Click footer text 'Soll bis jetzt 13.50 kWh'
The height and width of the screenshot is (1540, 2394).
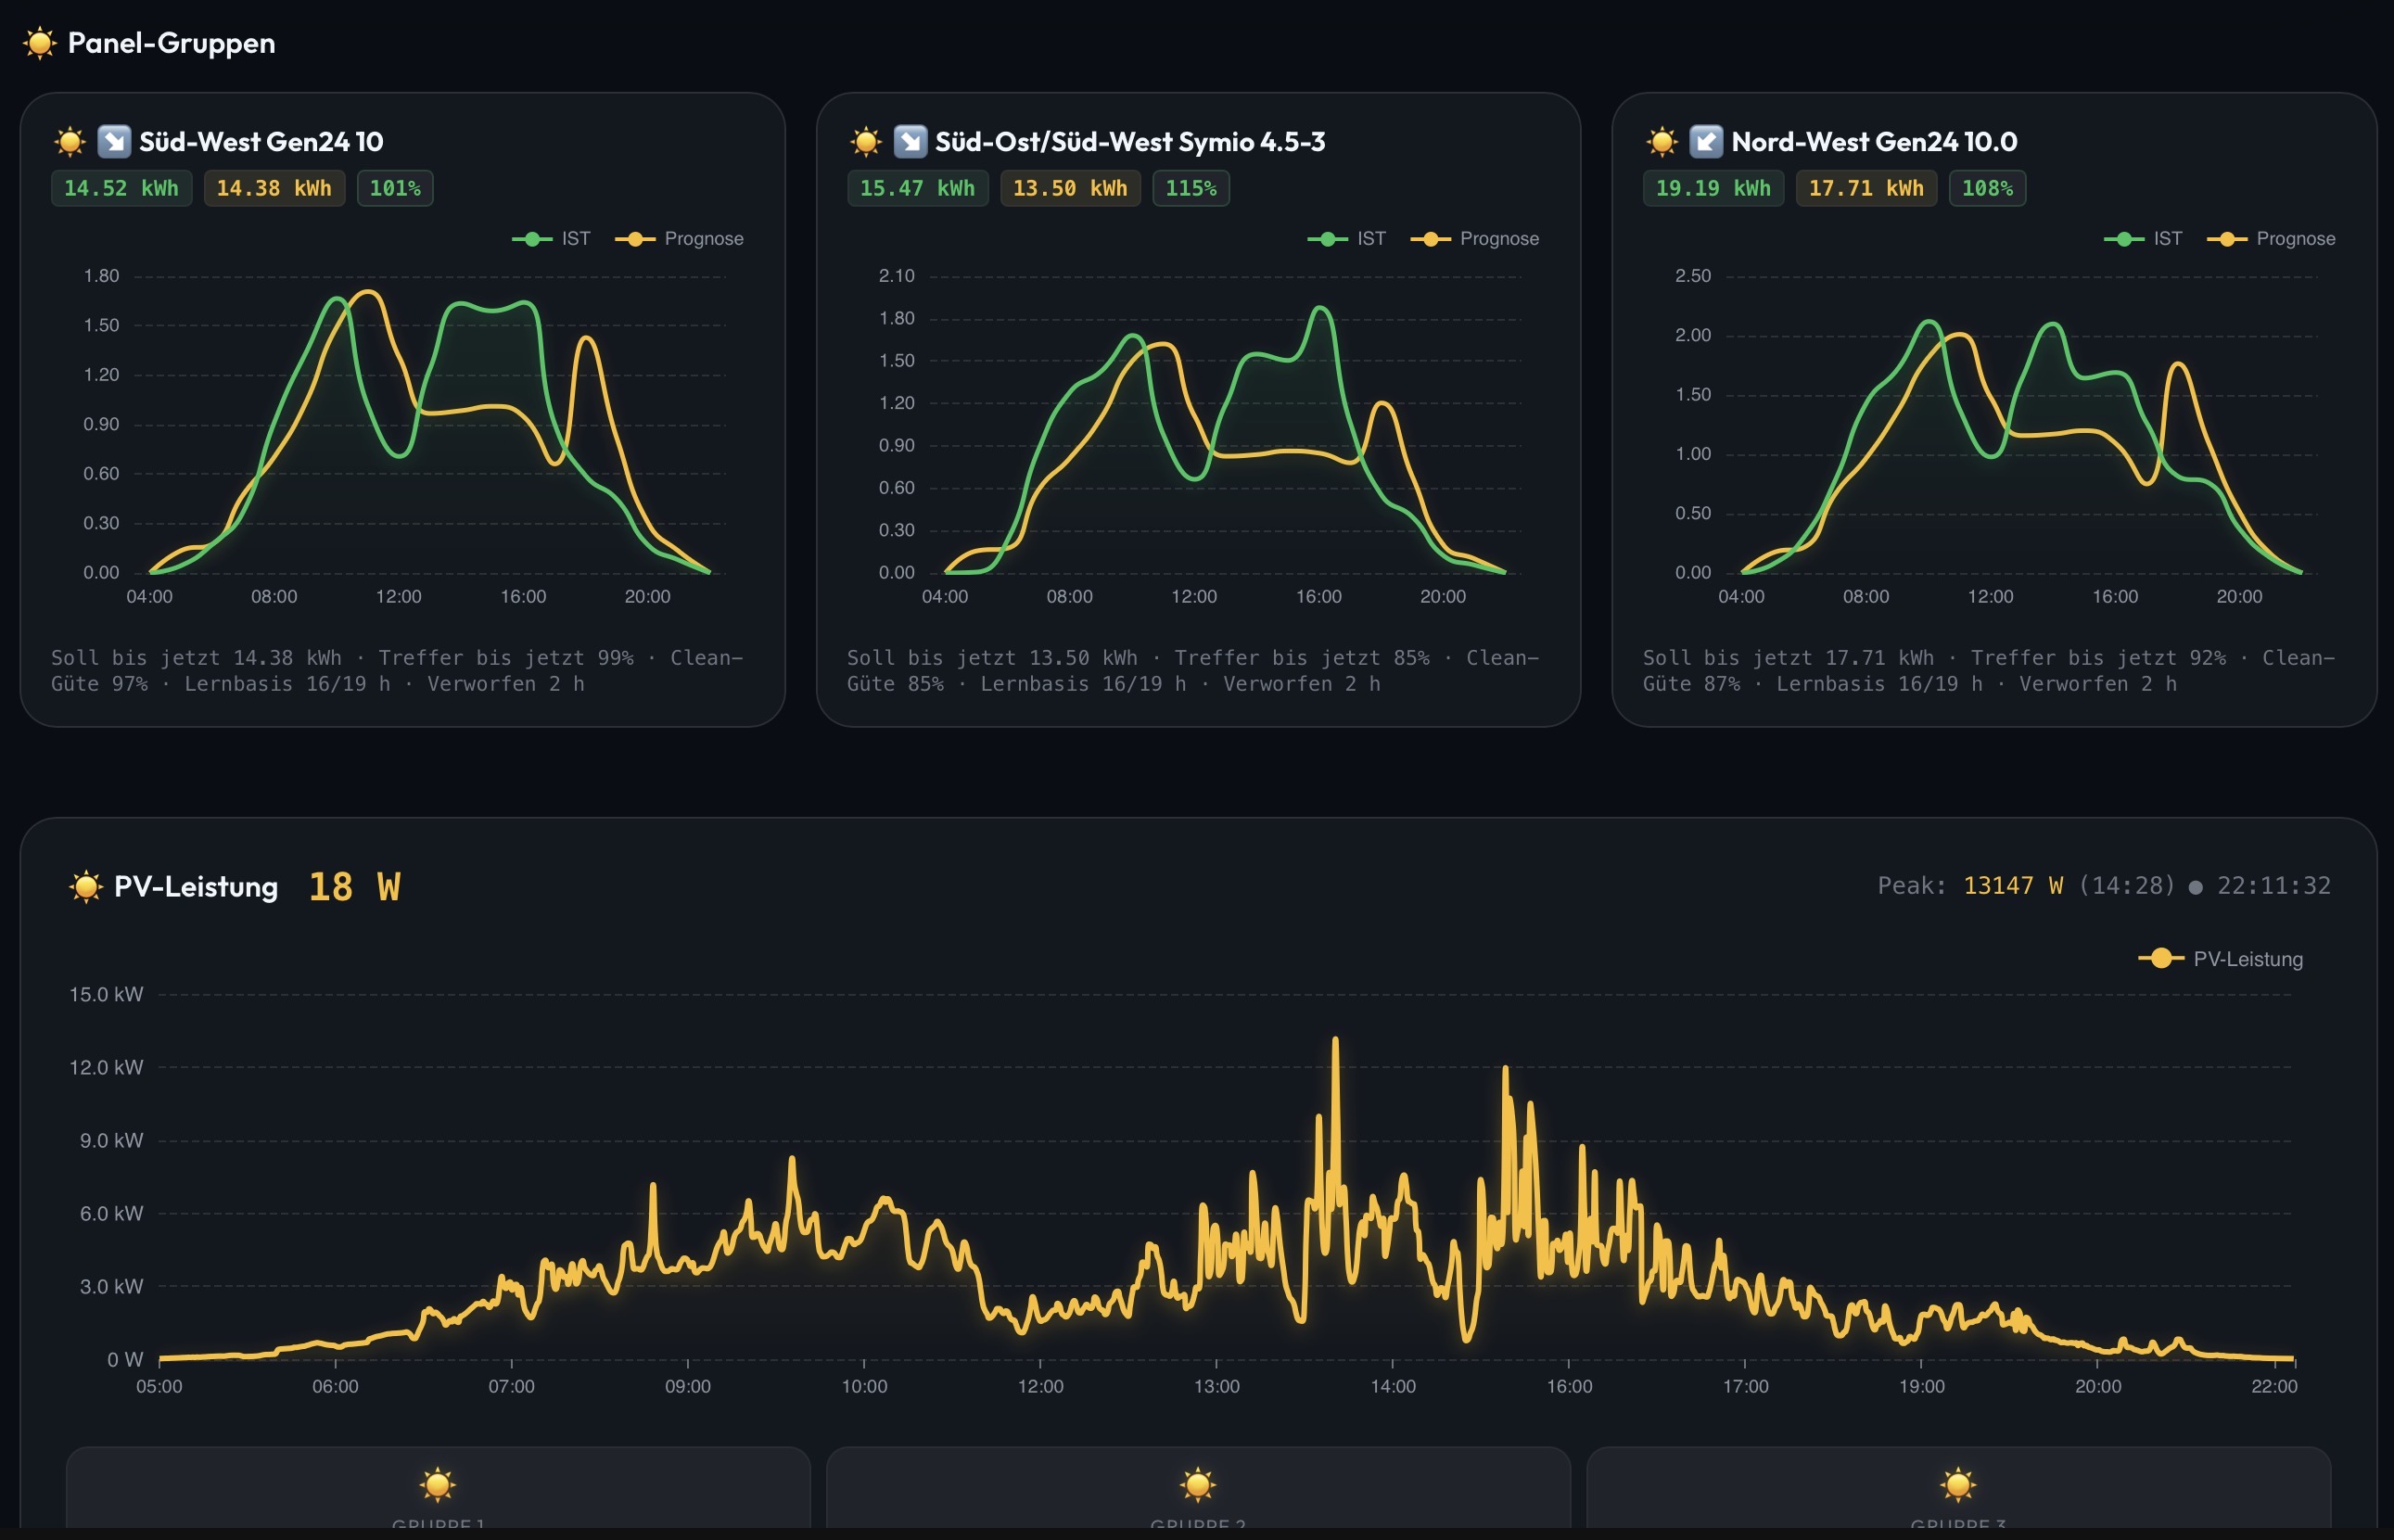click(x=992, y=658)
